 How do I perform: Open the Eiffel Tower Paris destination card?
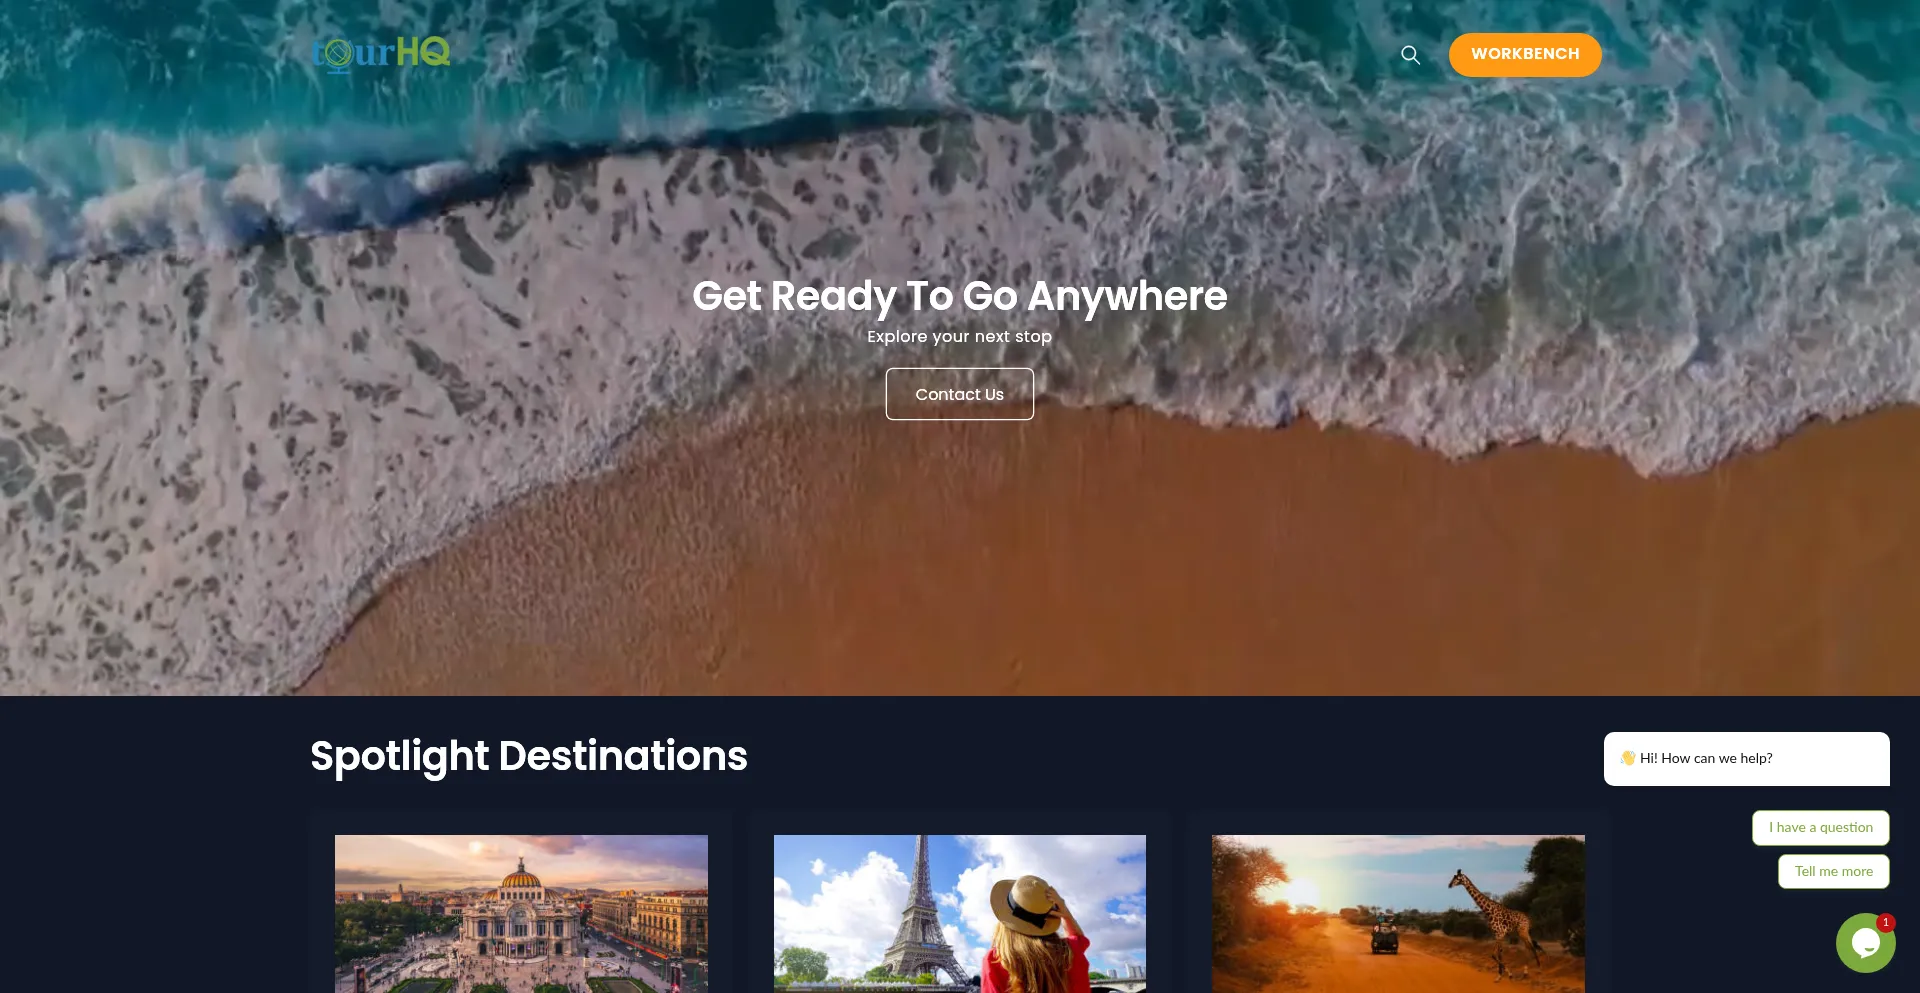pos(959,913)
